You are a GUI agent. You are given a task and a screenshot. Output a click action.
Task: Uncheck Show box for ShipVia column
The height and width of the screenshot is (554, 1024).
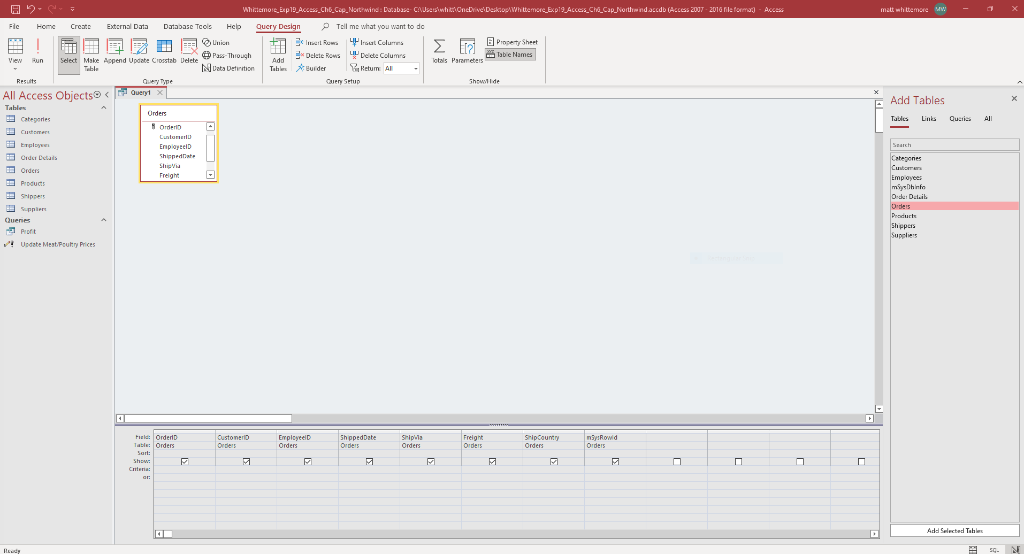431,461
